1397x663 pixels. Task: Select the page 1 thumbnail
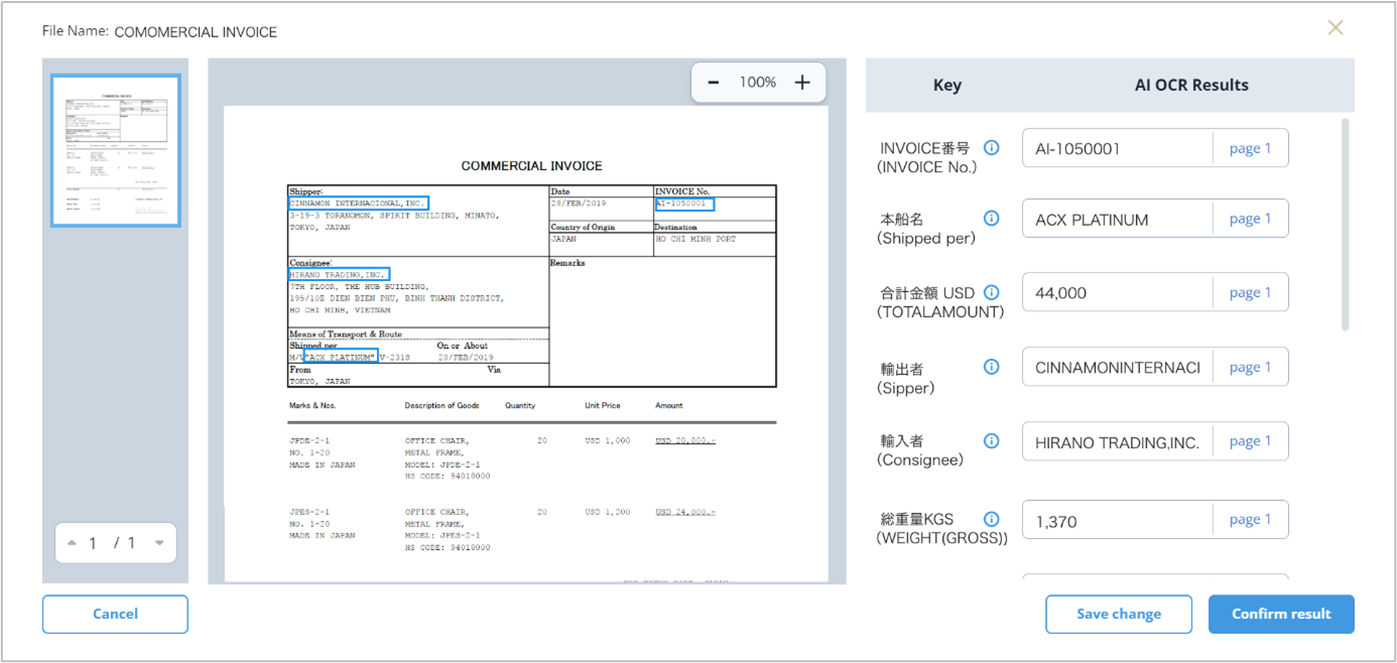(115, 150)
